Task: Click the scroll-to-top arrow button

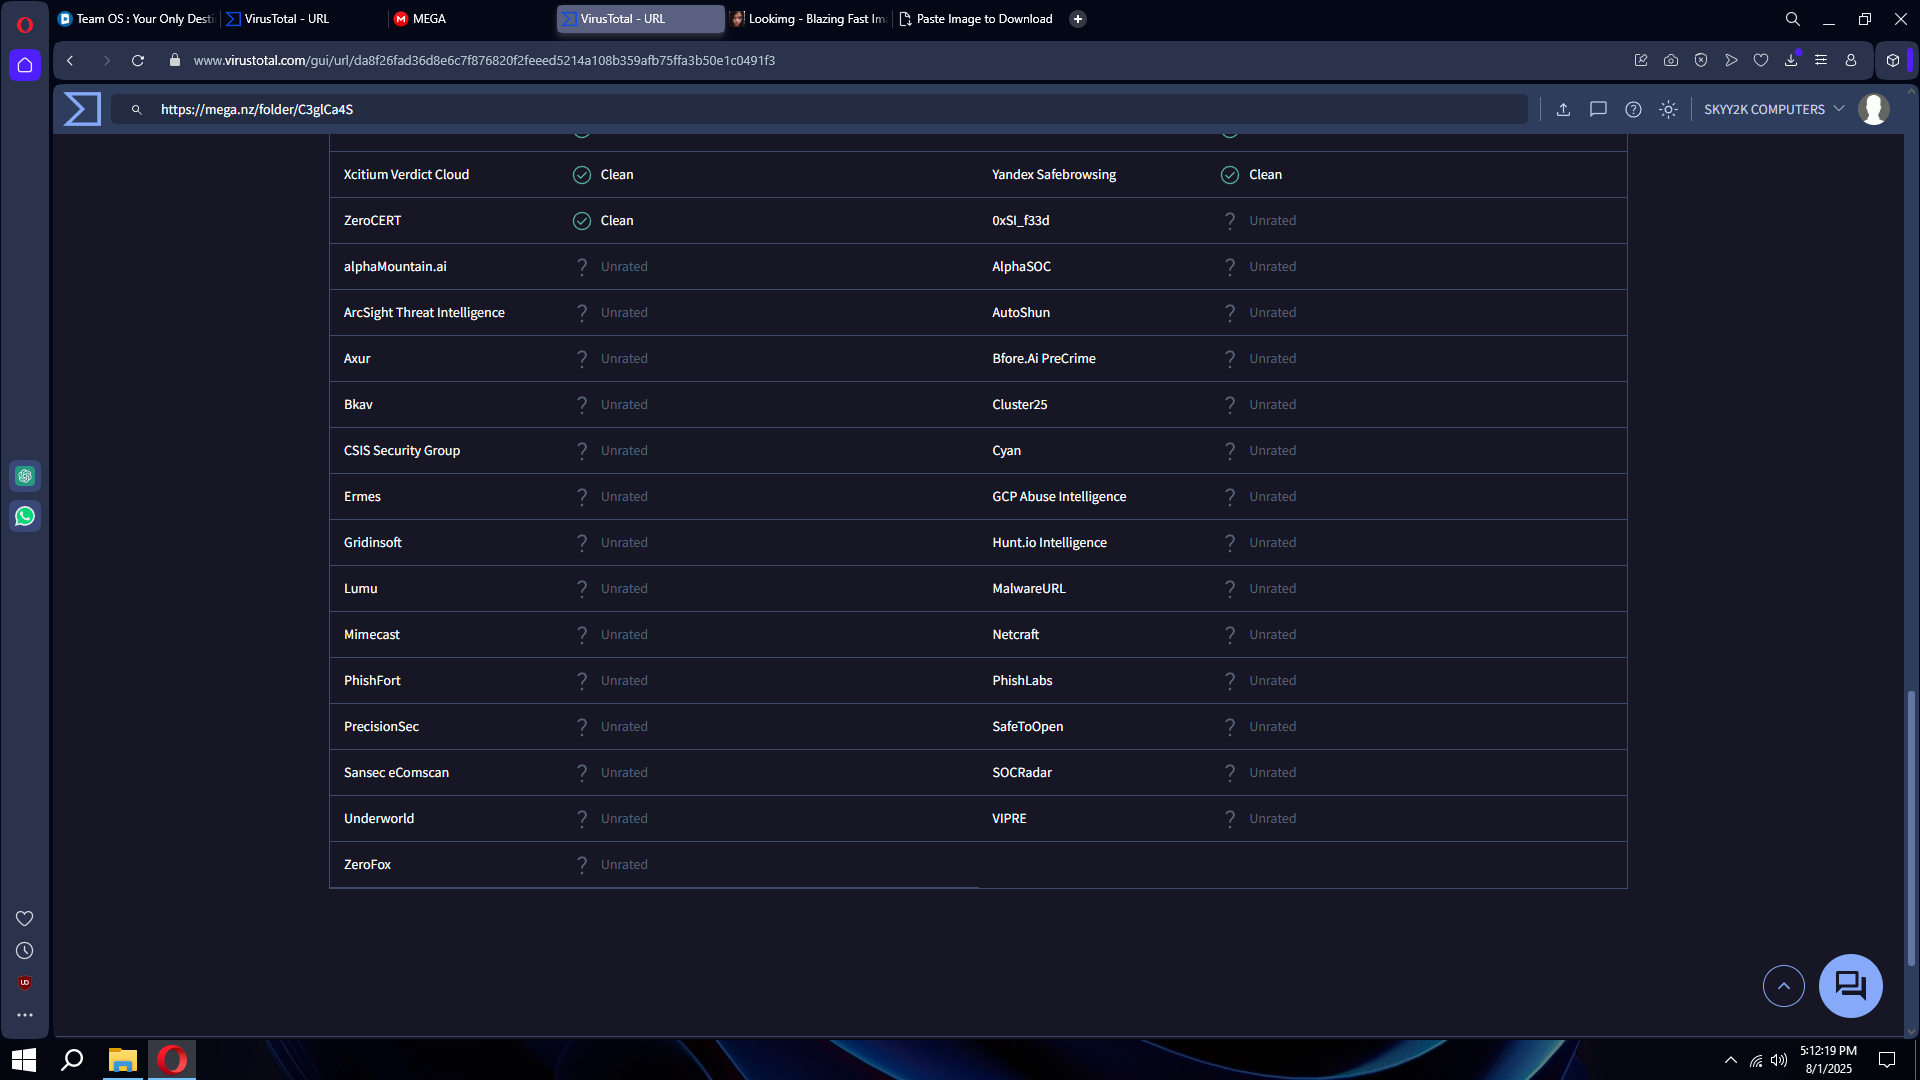Action: tap(1784, 986)
